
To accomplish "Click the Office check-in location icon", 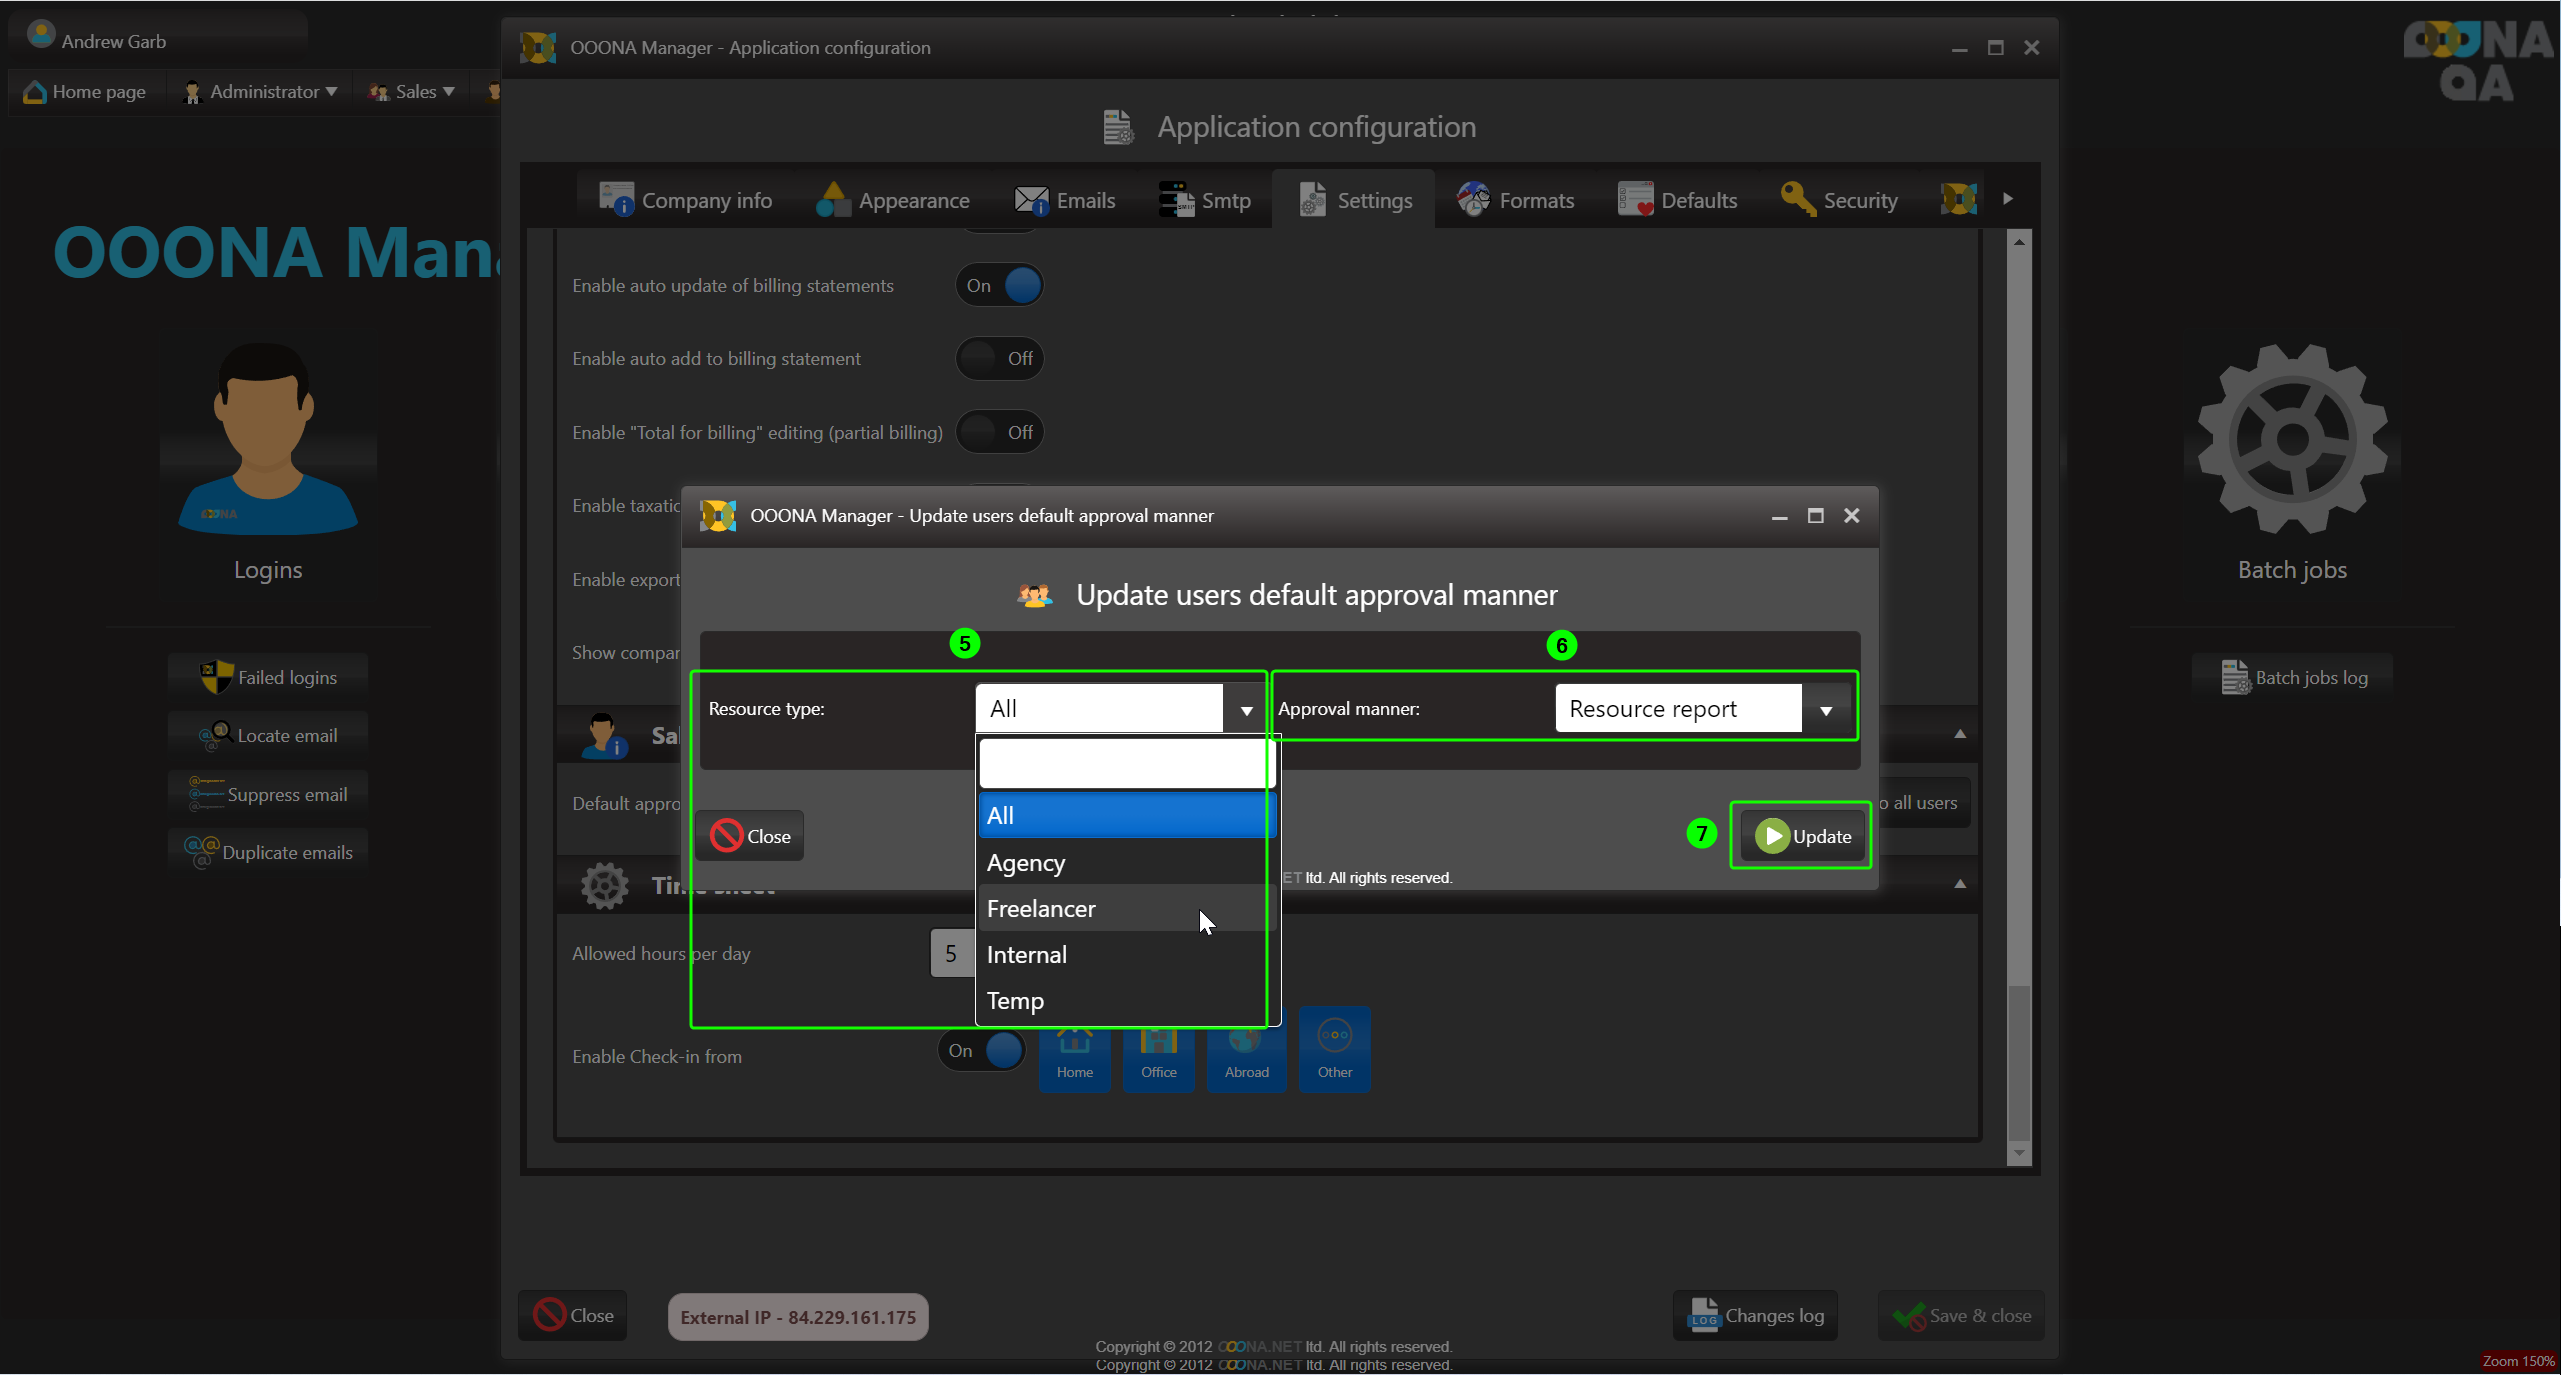I will click(1158, 1050).
